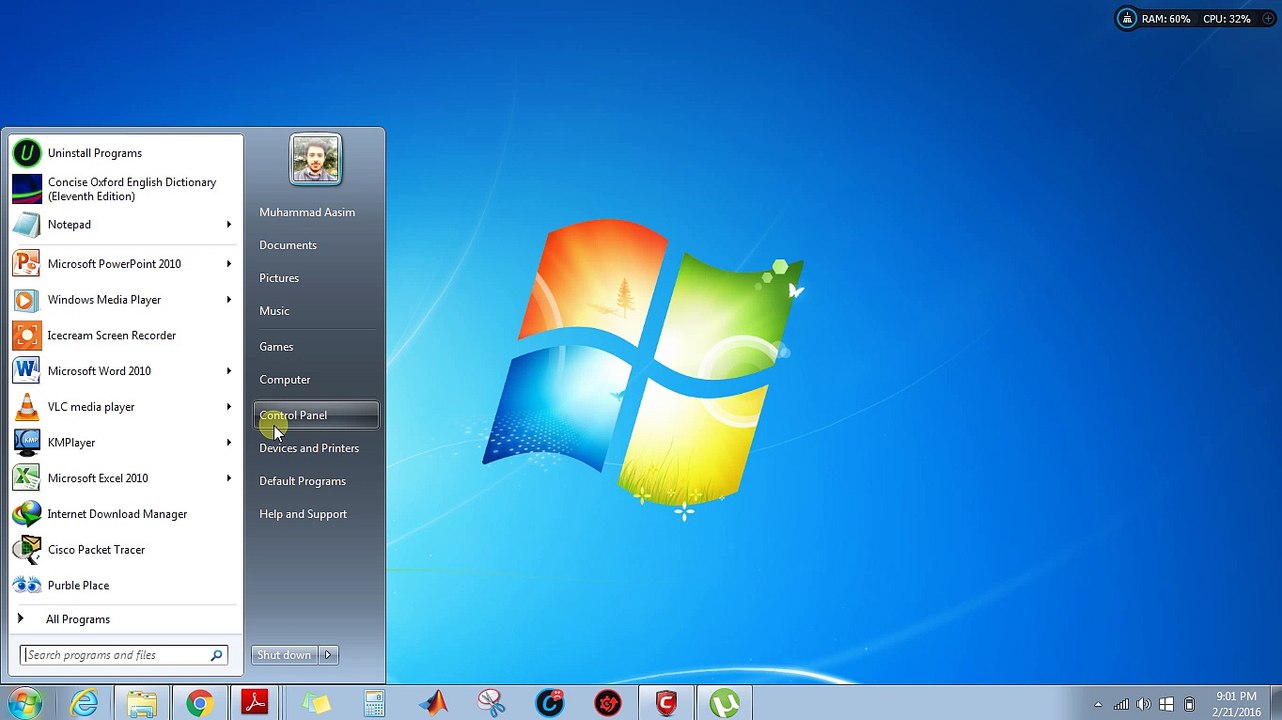
Task: Open shutdown options arrow menu
Action: 327,655
